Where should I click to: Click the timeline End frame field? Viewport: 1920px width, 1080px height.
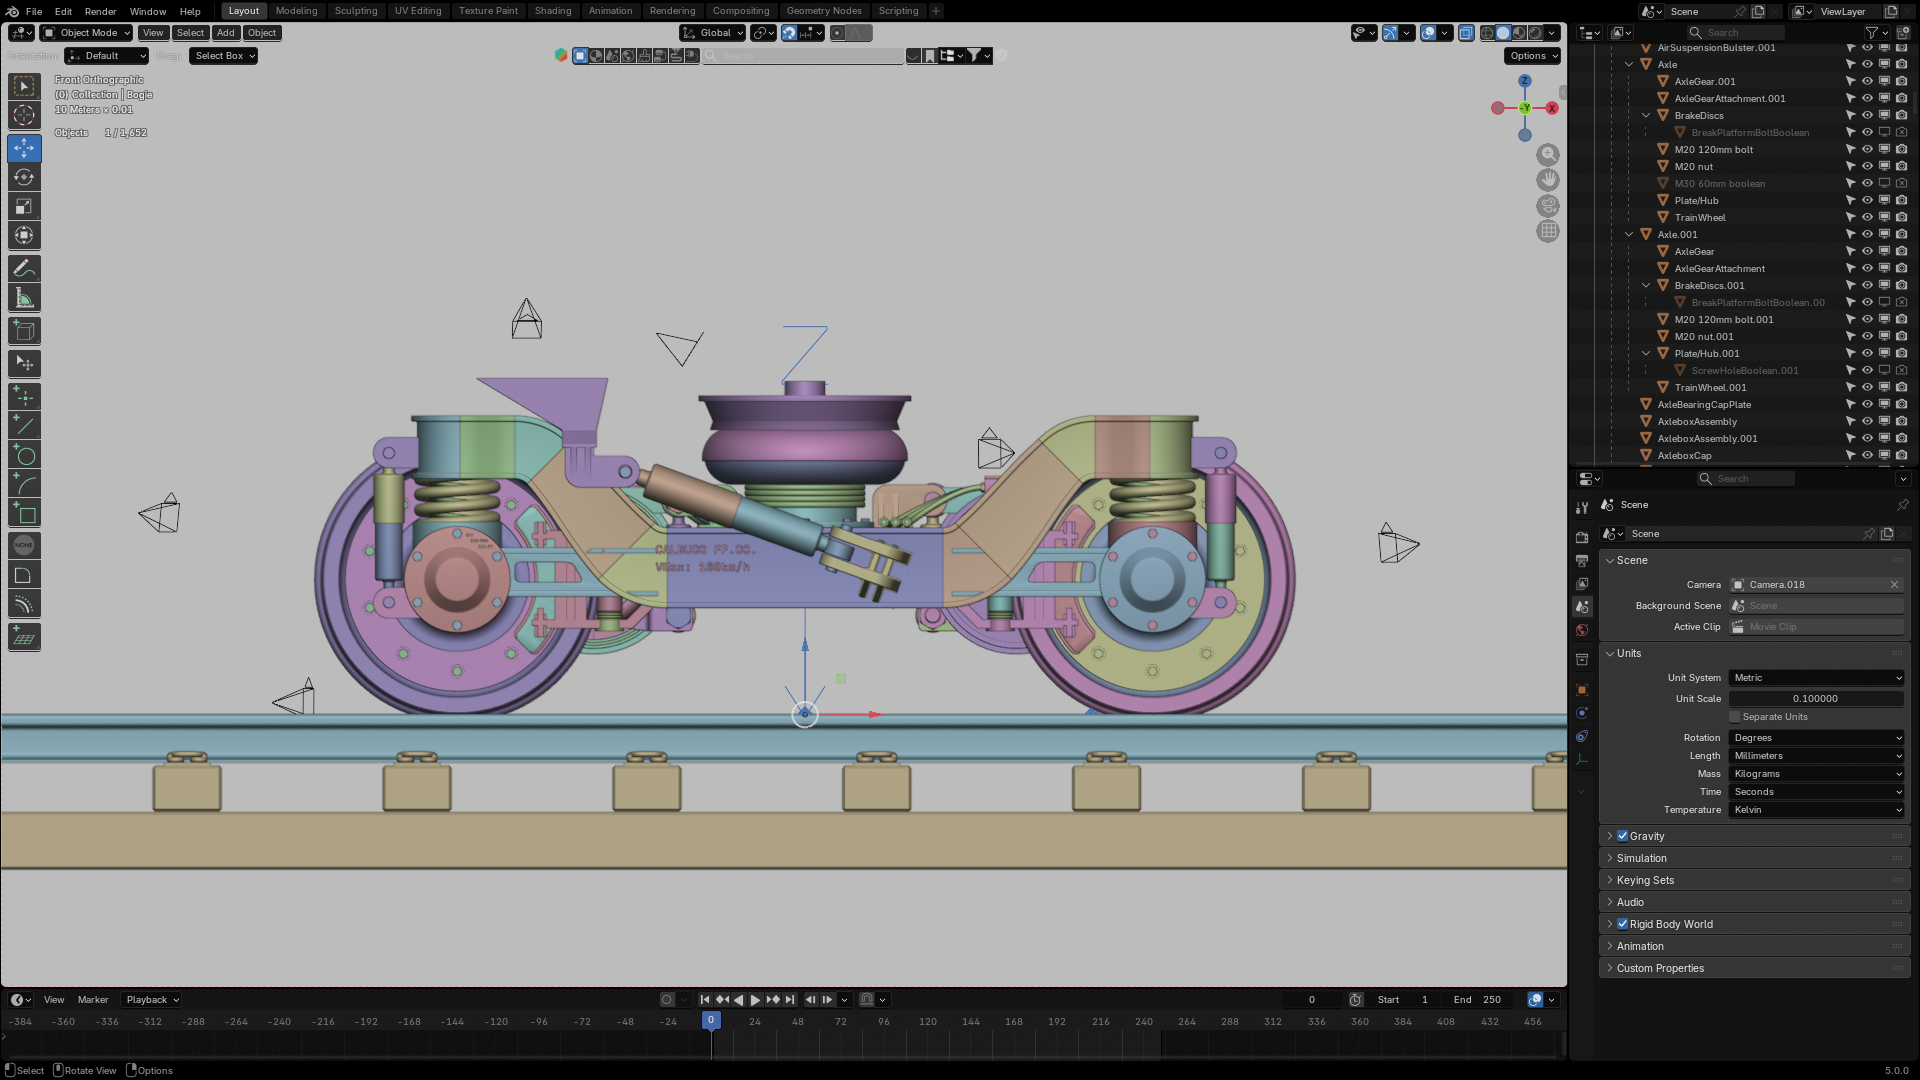pos(1477,1000)
